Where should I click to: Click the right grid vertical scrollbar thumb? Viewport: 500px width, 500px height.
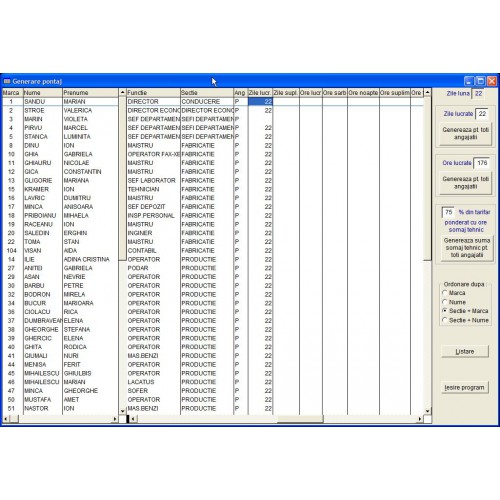(x=427, y=179)
